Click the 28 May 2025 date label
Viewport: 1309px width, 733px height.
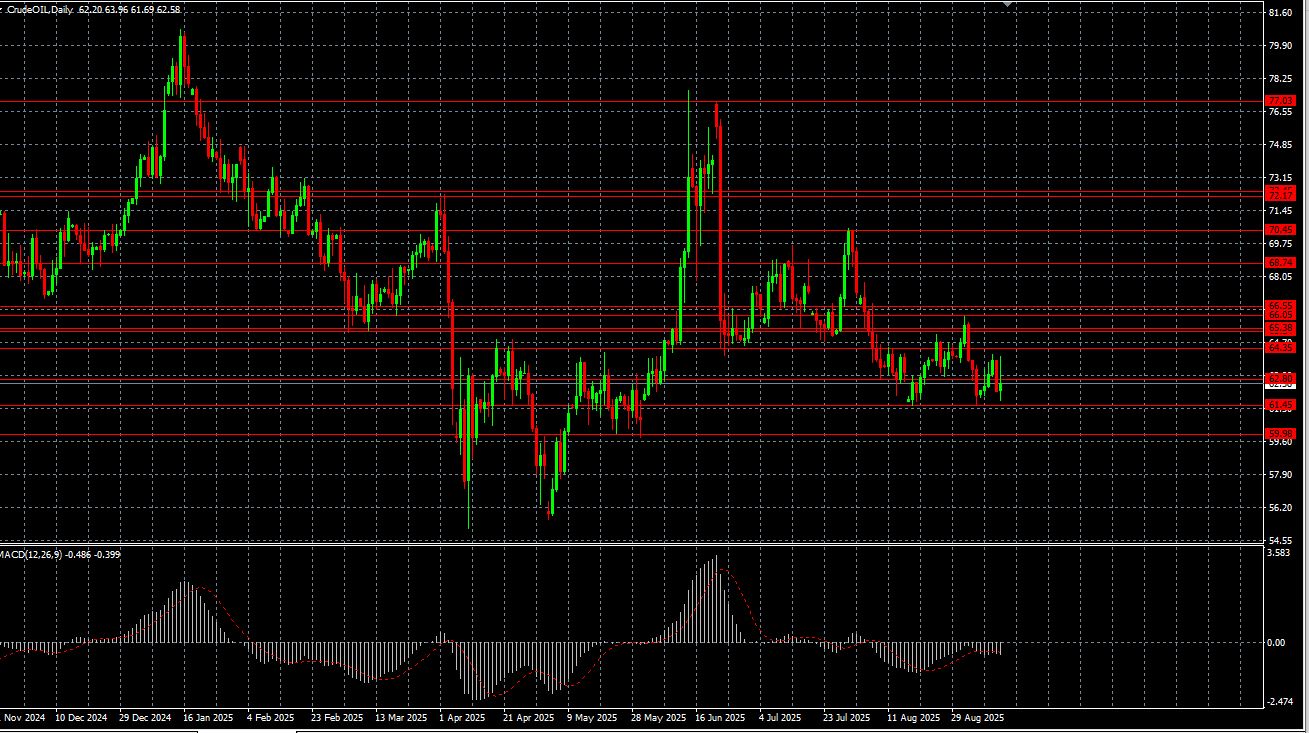tap(658, 718)
